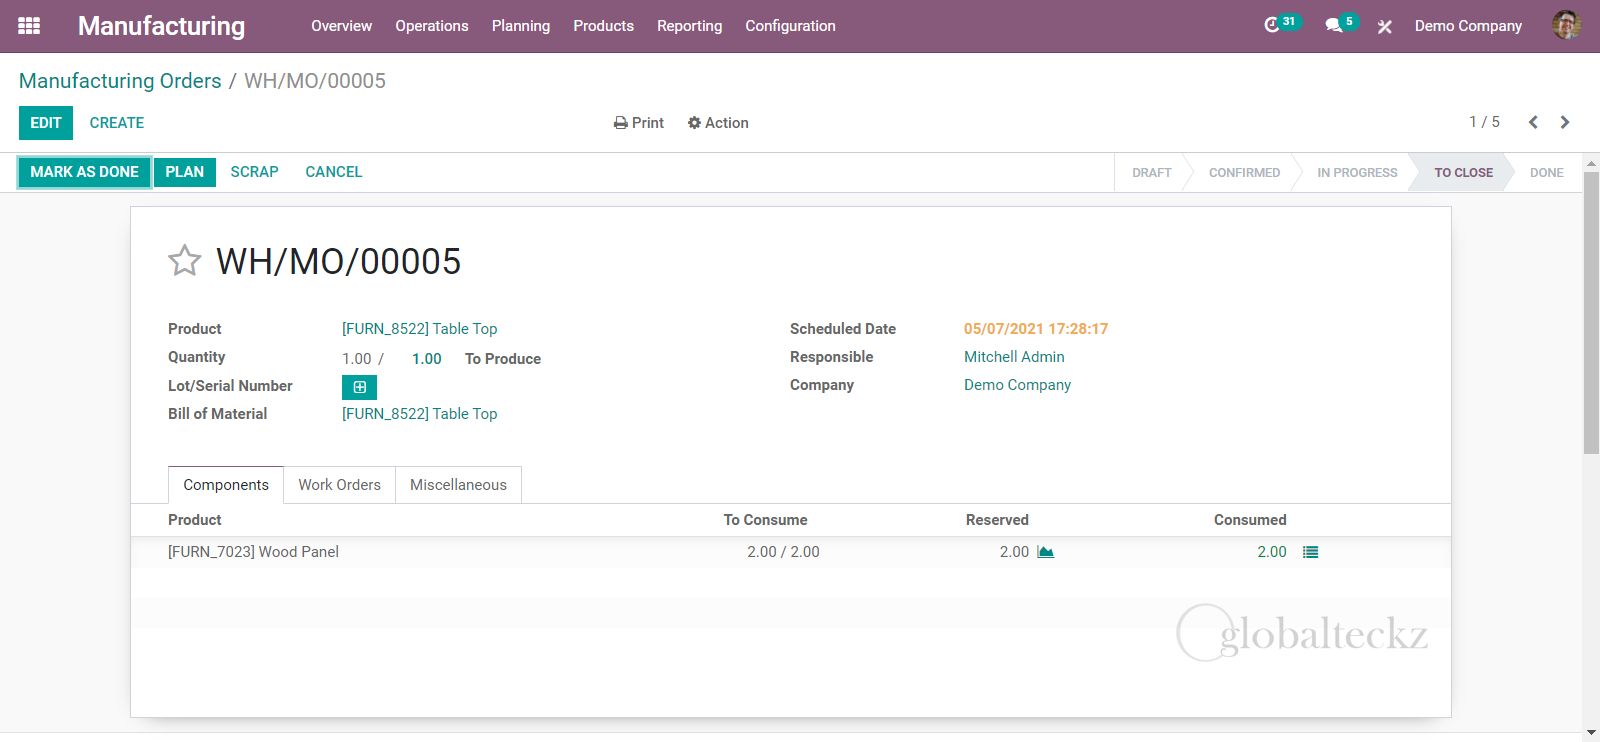
Task: Click the vertical scrollbar thumb
Action: coord(1591,312)
